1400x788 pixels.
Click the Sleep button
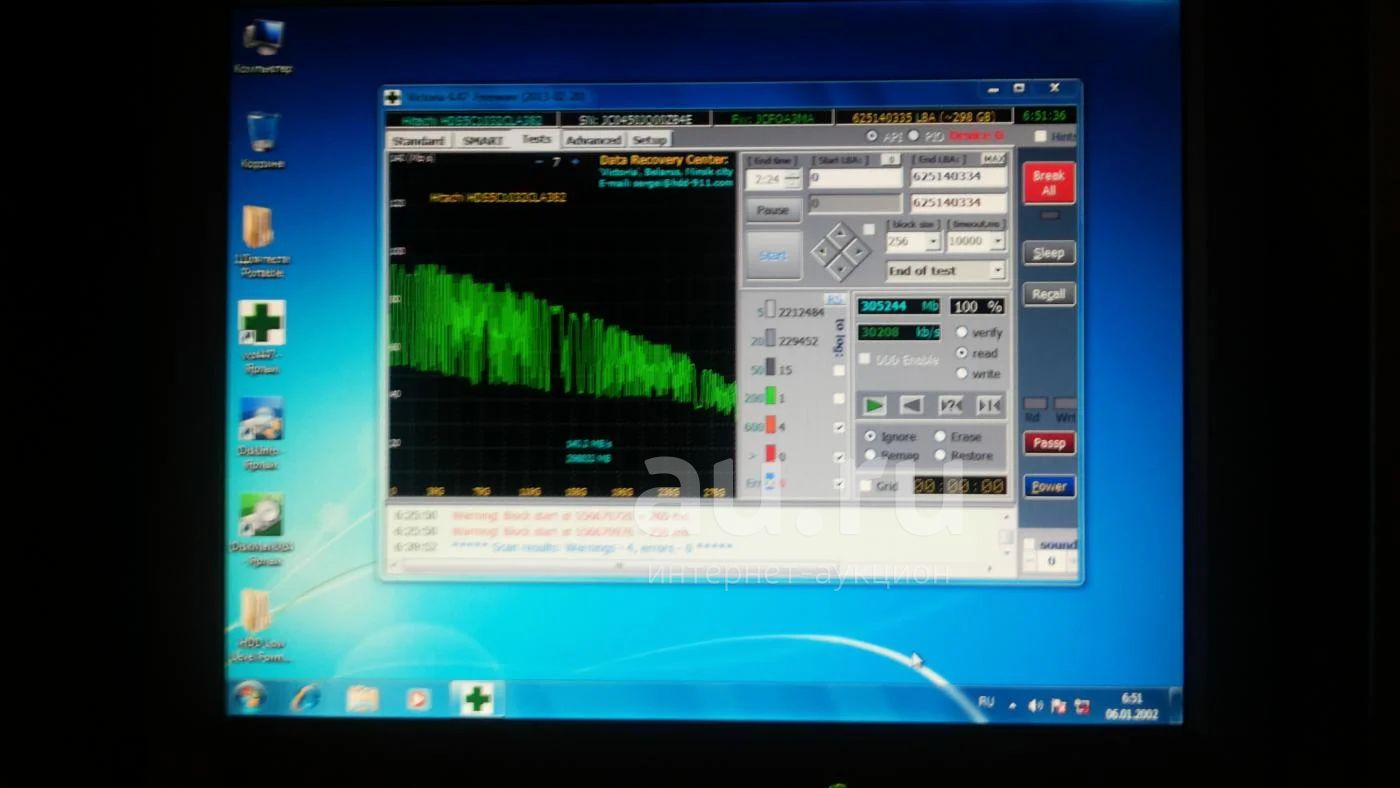1049,253
